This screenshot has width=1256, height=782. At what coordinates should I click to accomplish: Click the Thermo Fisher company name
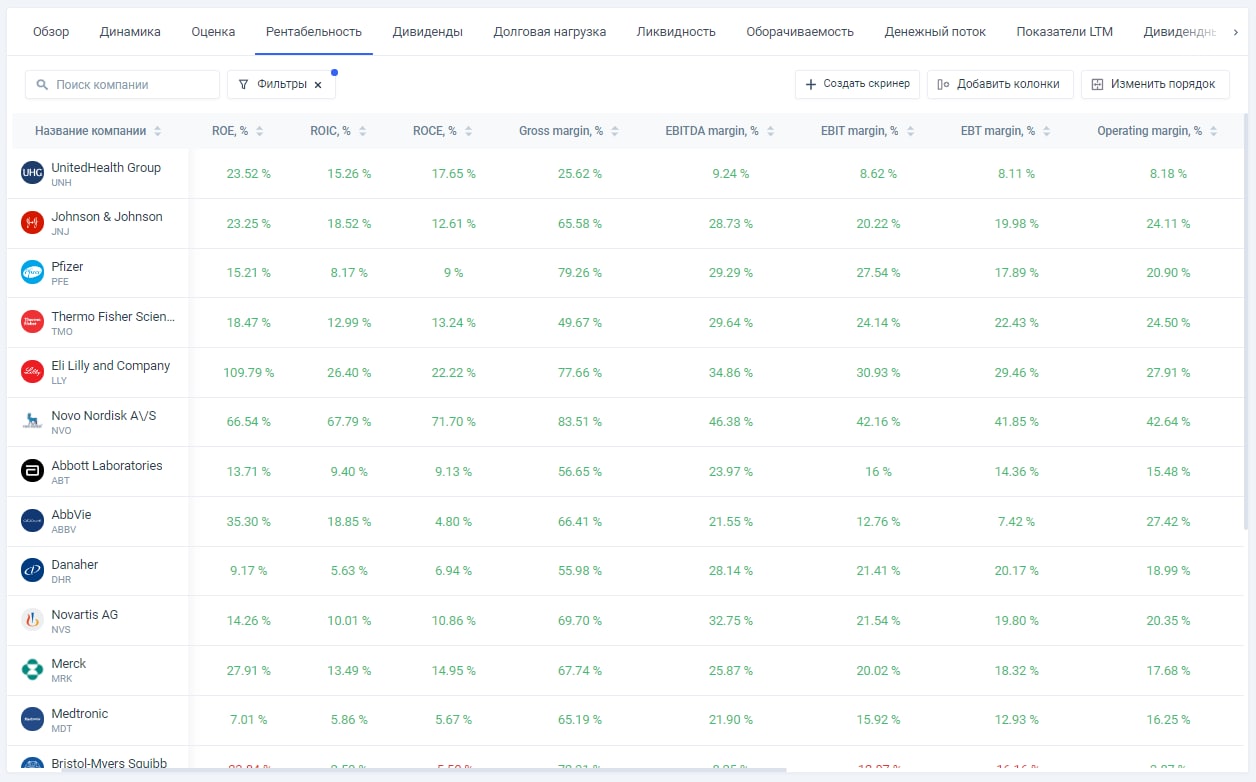(113, 317)
